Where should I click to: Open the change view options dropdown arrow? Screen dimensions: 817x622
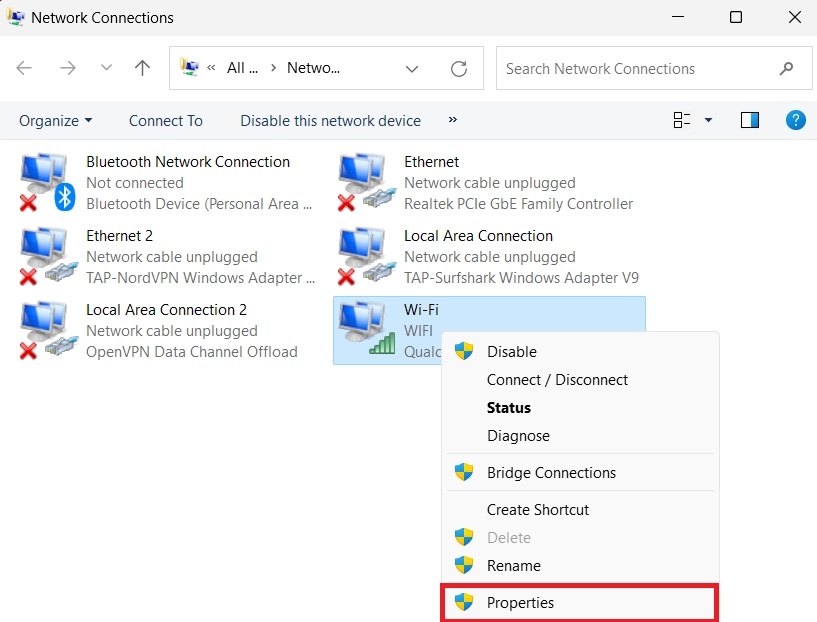pyautogui.click(x=709, y=120)
